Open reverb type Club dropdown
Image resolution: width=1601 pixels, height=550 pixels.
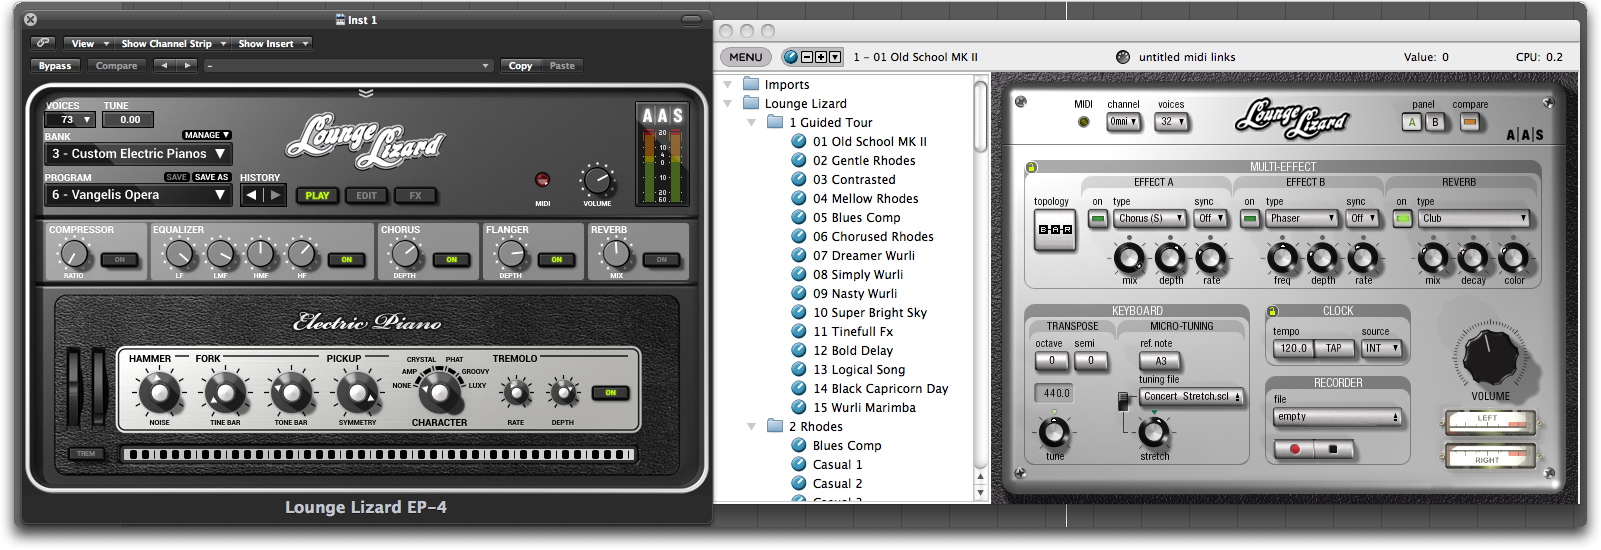(x=1474, y=218)
